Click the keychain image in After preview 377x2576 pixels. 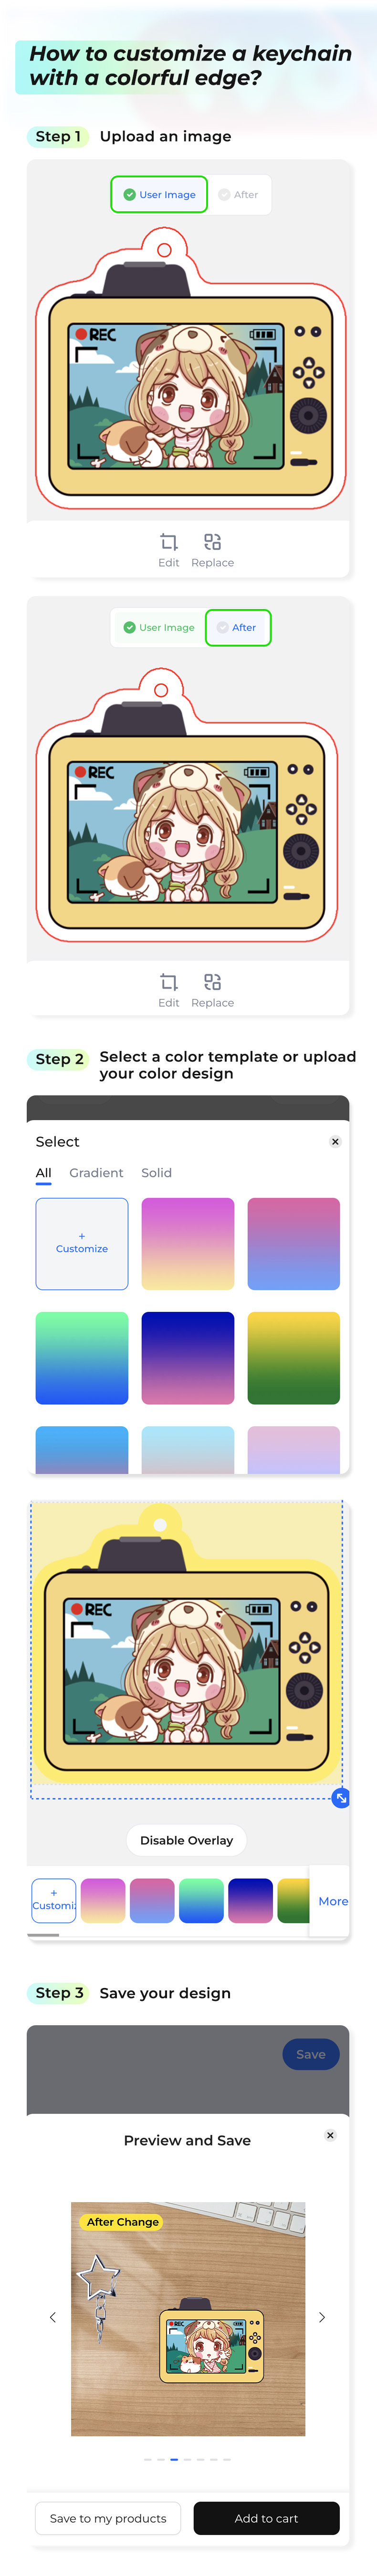pos(187,805)
